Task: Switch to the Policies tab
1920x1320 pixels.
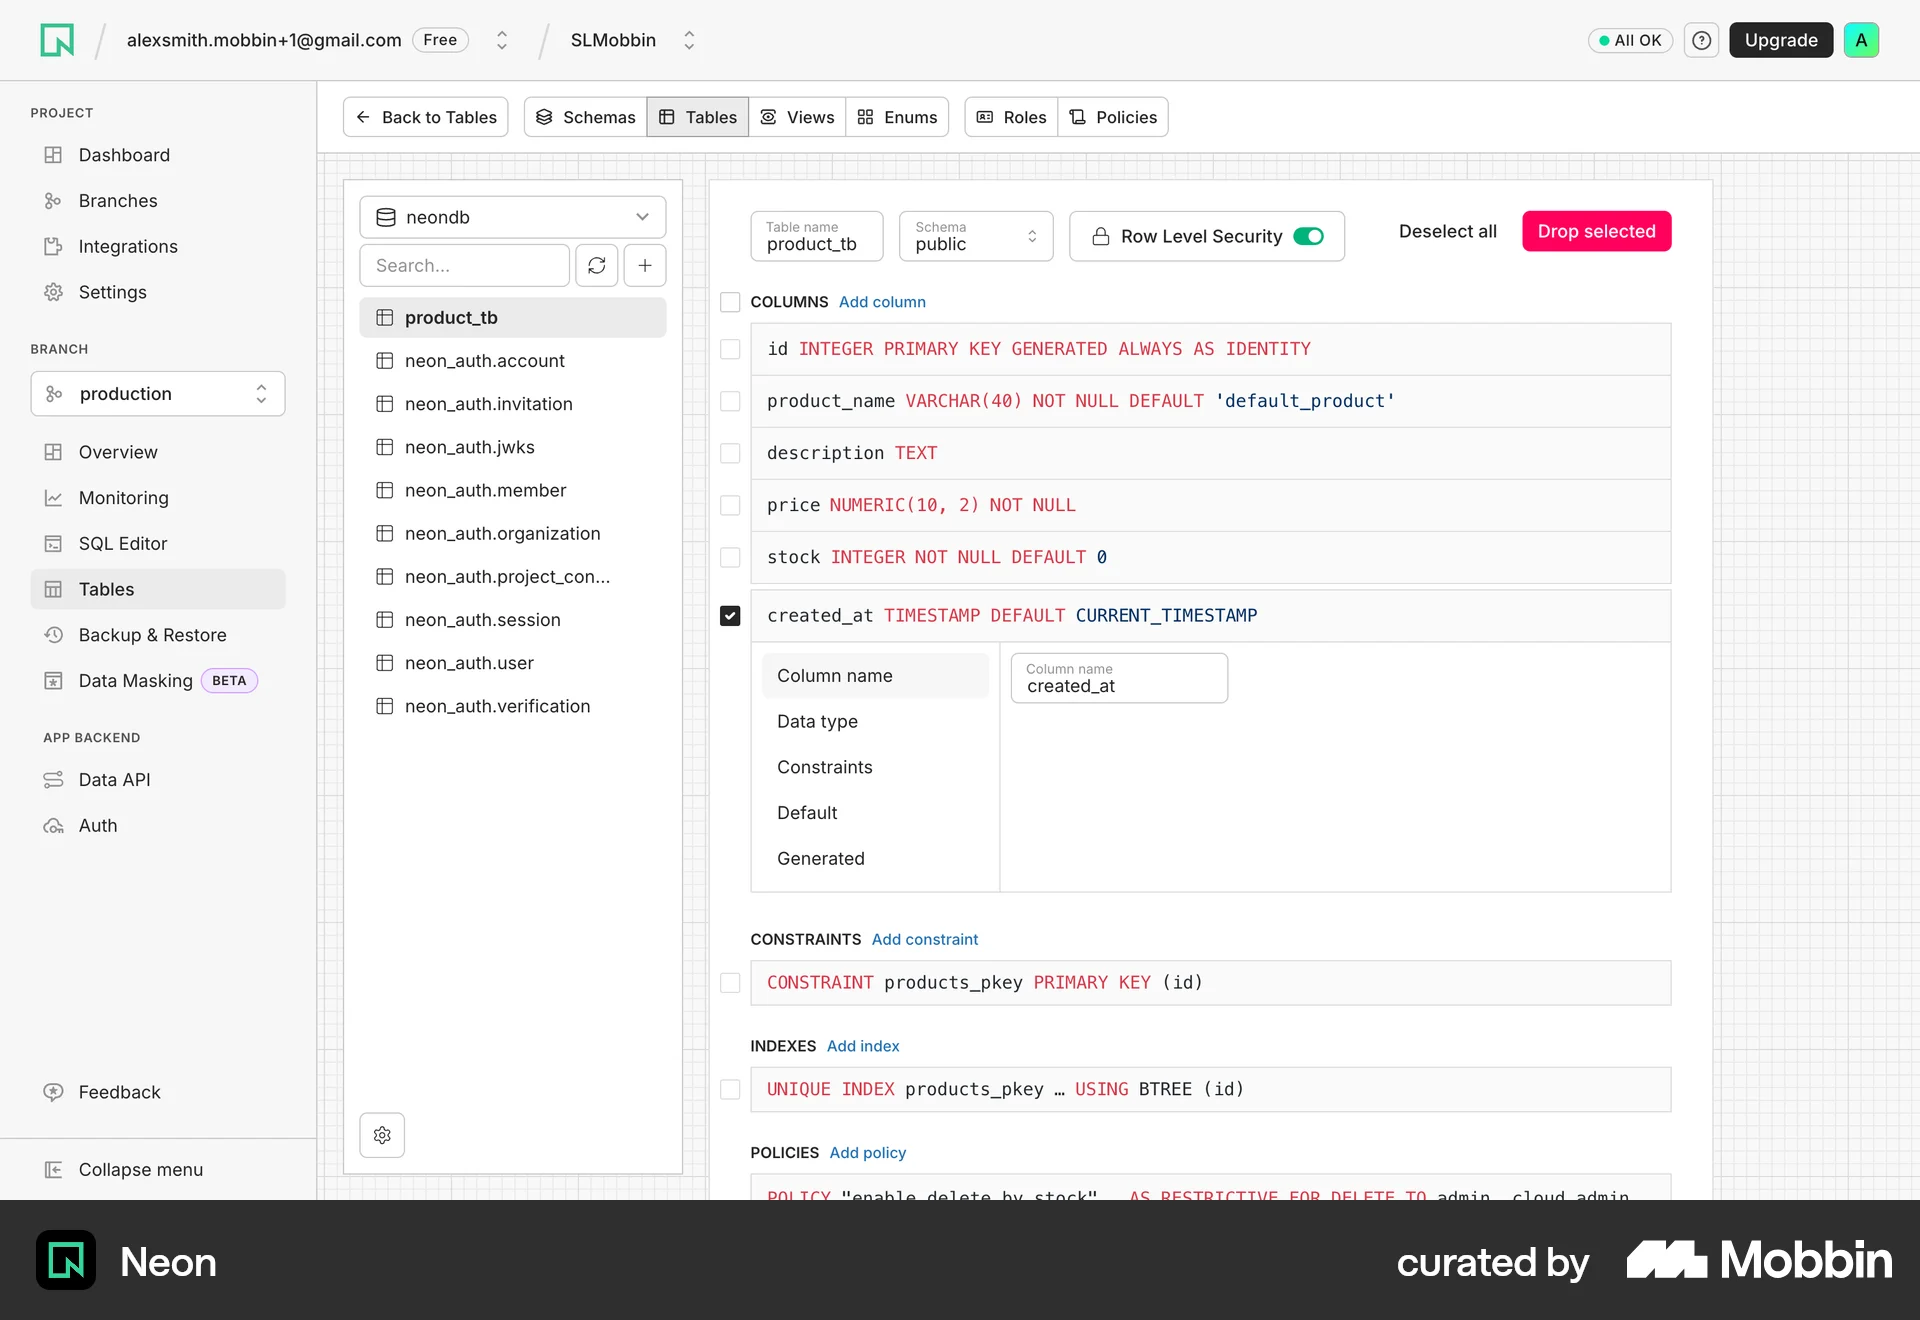Action: click(x=1113, y=117)
